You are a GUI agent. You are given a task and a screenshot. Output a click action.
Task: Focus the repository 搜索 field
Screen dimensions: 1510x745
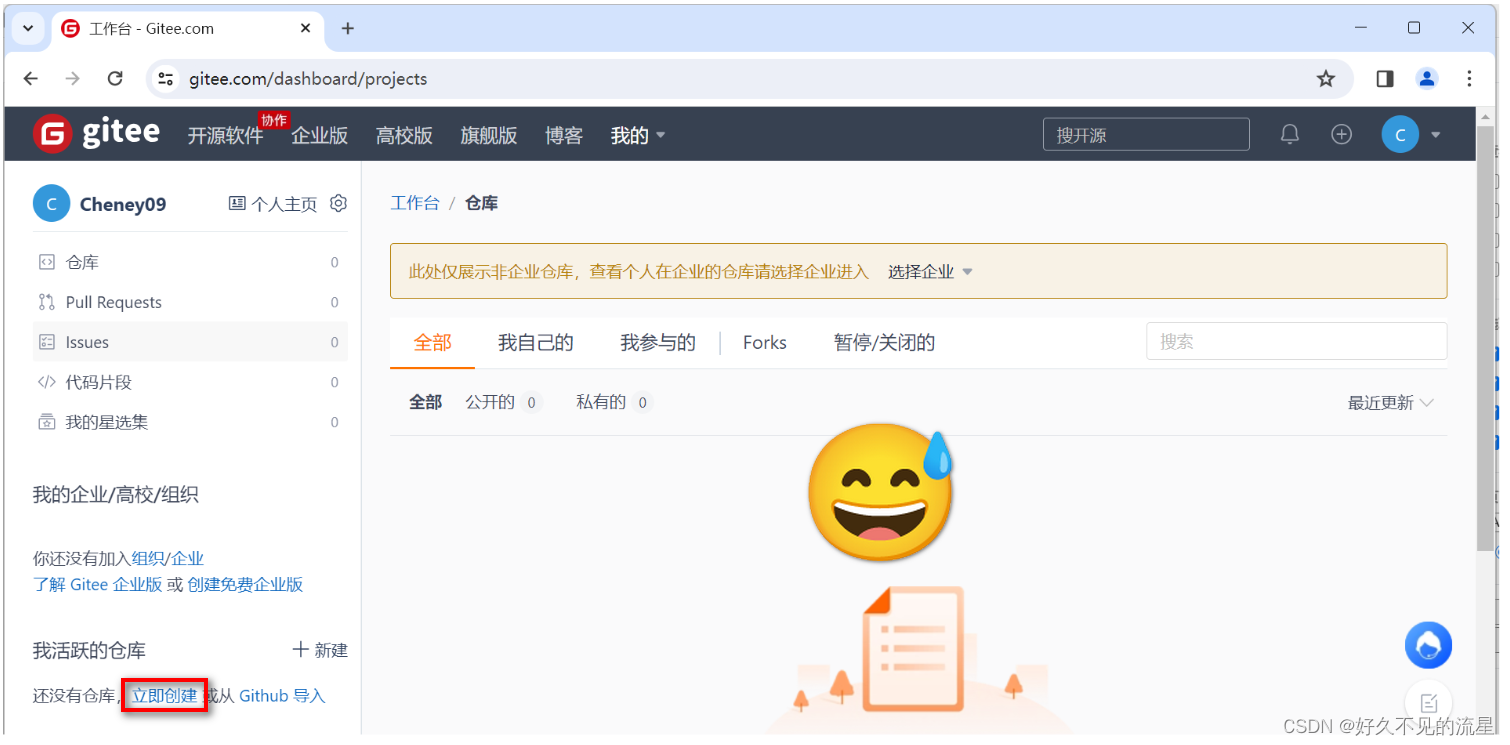(1296, 341)
